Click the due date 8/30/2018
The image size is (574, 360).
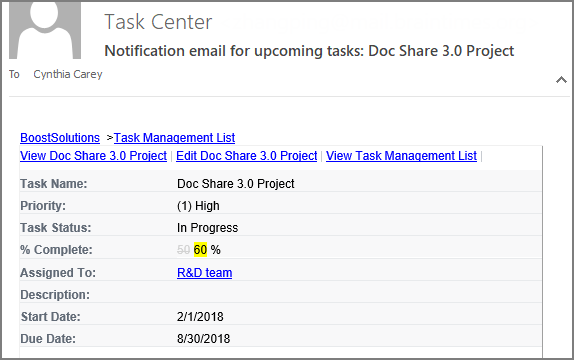[203, 339]
